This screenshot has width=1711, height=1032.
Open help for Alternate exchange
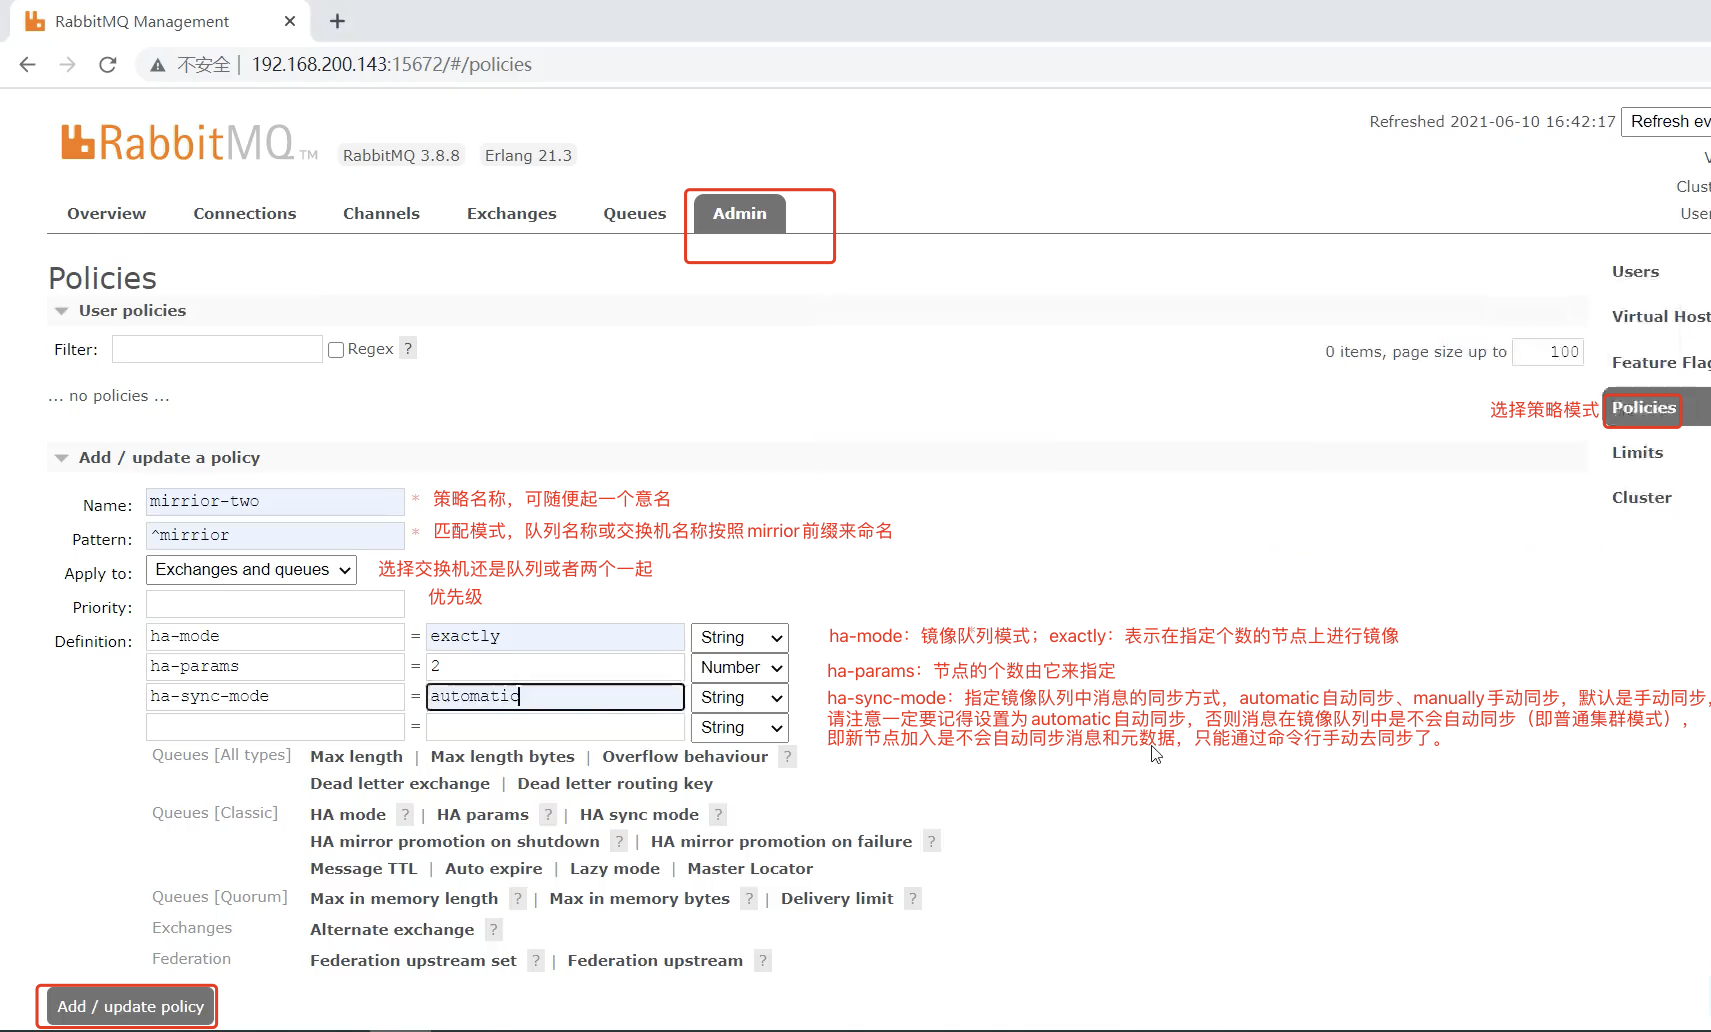493,930
